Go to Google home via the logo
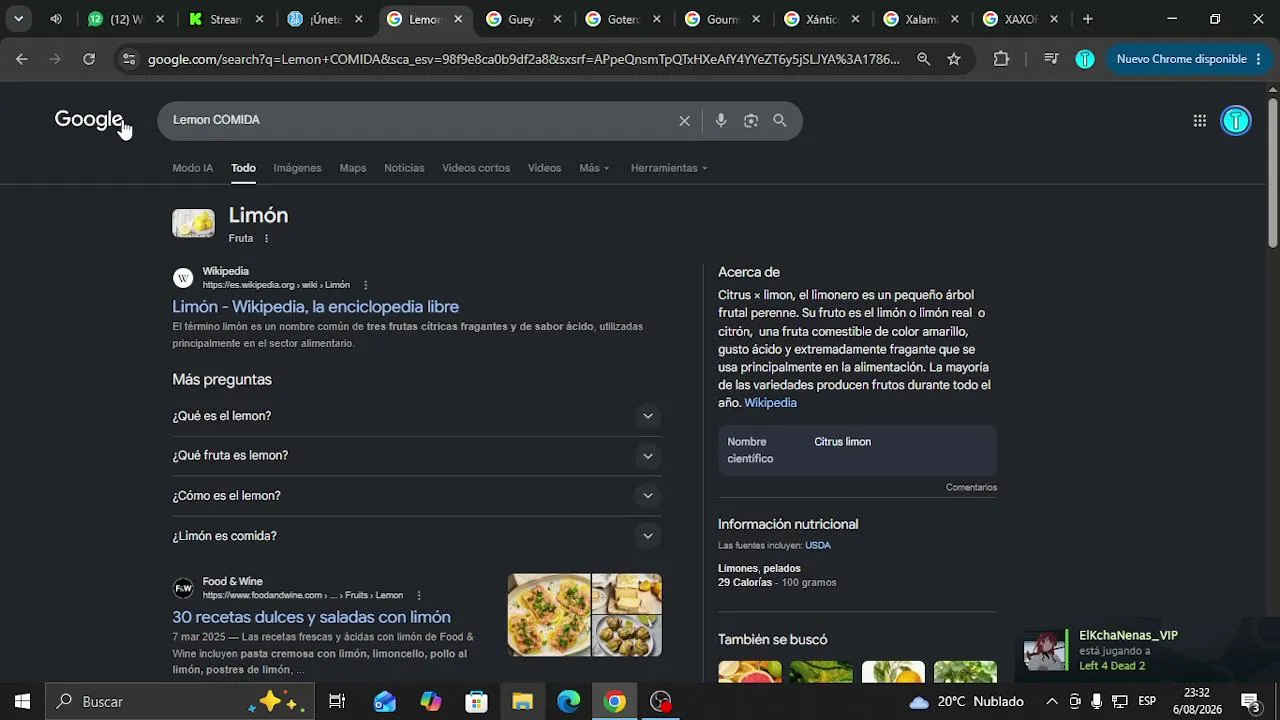 (89, 120)
